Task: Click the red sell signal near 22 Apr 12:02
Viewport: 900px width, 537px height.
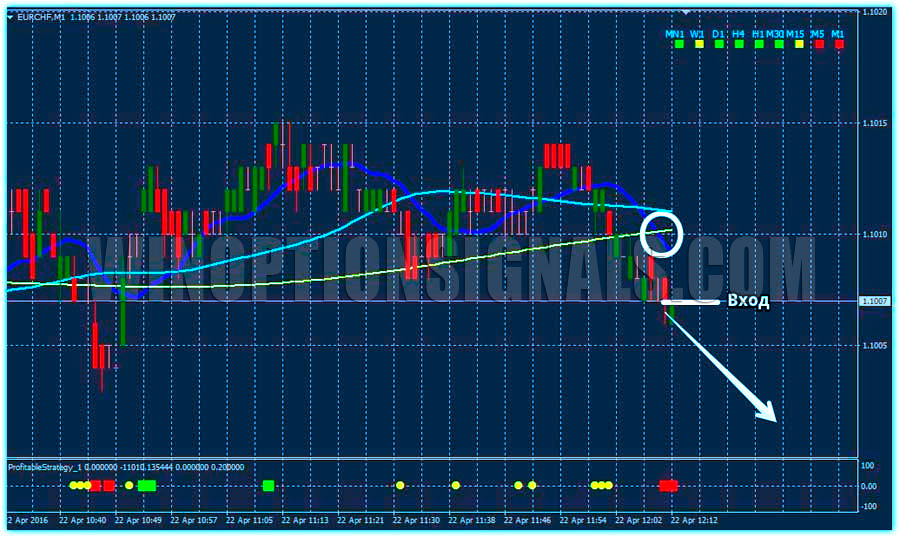Action: click(x=669, y=486)
